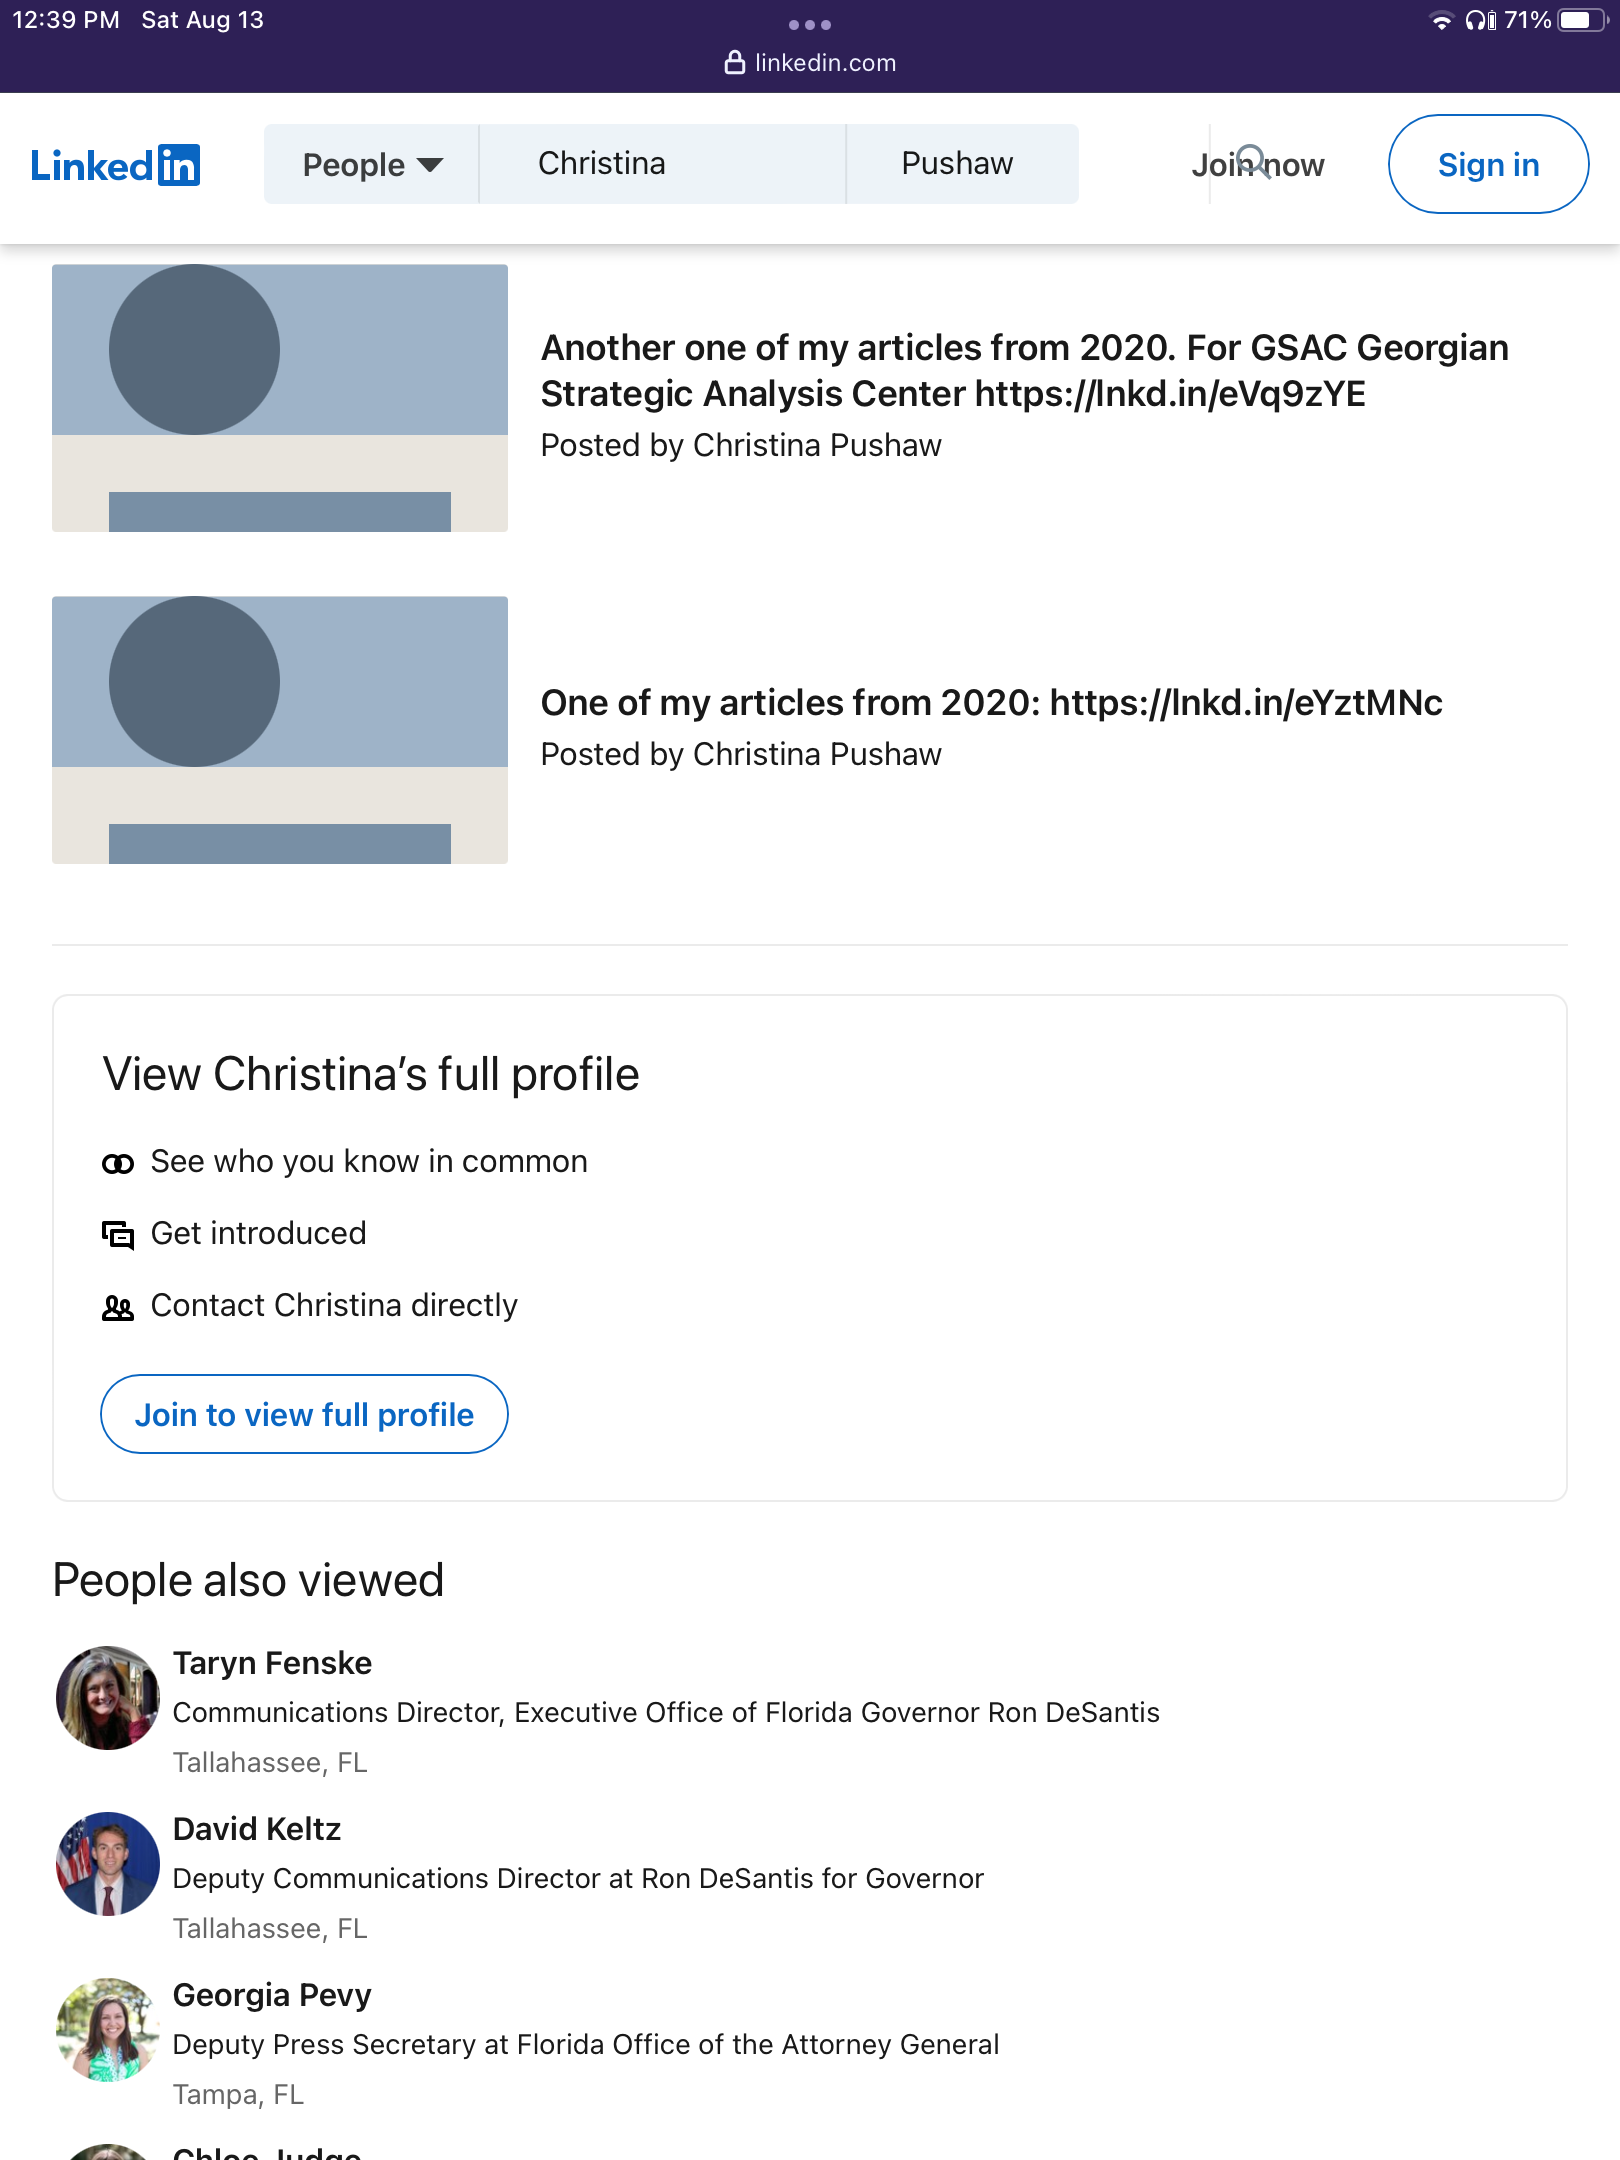The width and height of the screenshot is (1620, 2160).
Task: Open David Keltz's profile
Action: pos(257,1828)
